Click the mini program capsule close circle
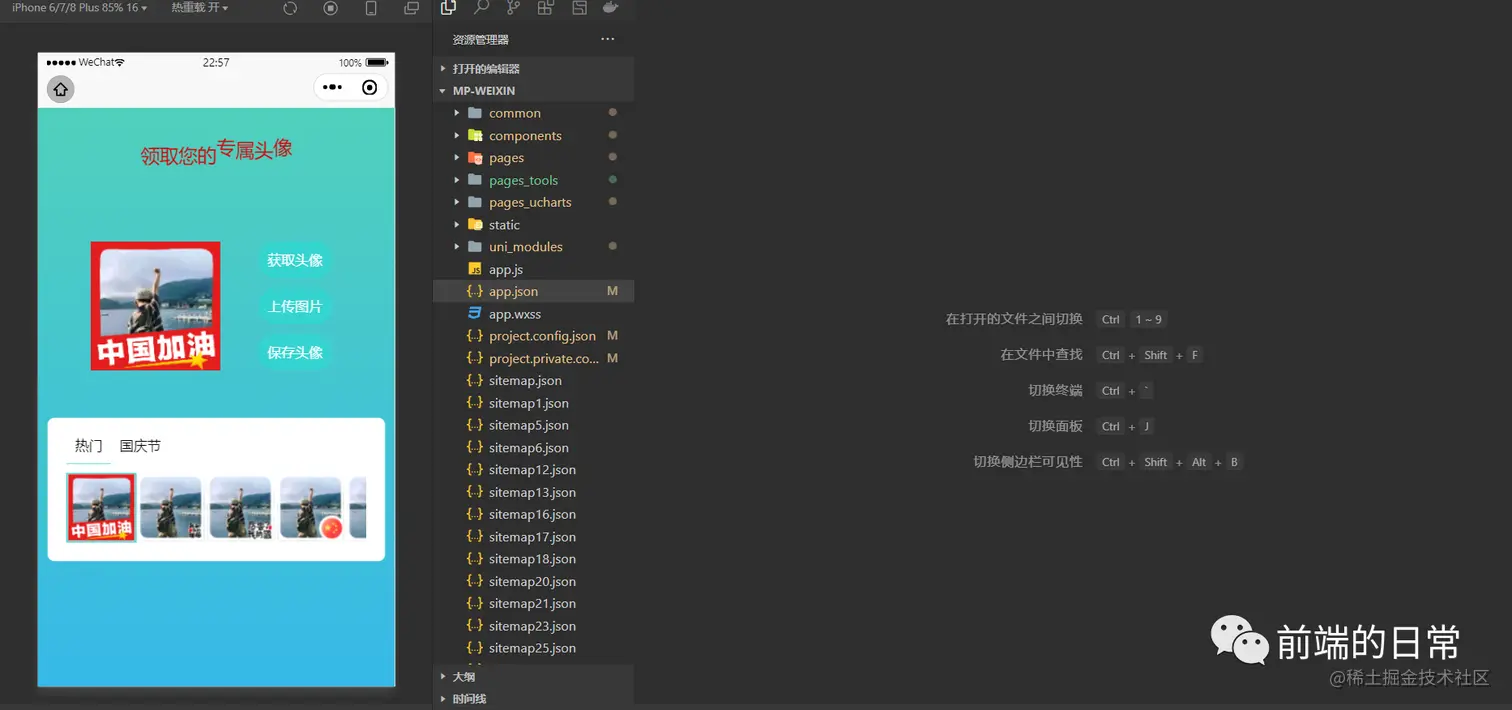Image resolution: width=1512 pixels, height=710 pixels. click(x=370, y=88)
